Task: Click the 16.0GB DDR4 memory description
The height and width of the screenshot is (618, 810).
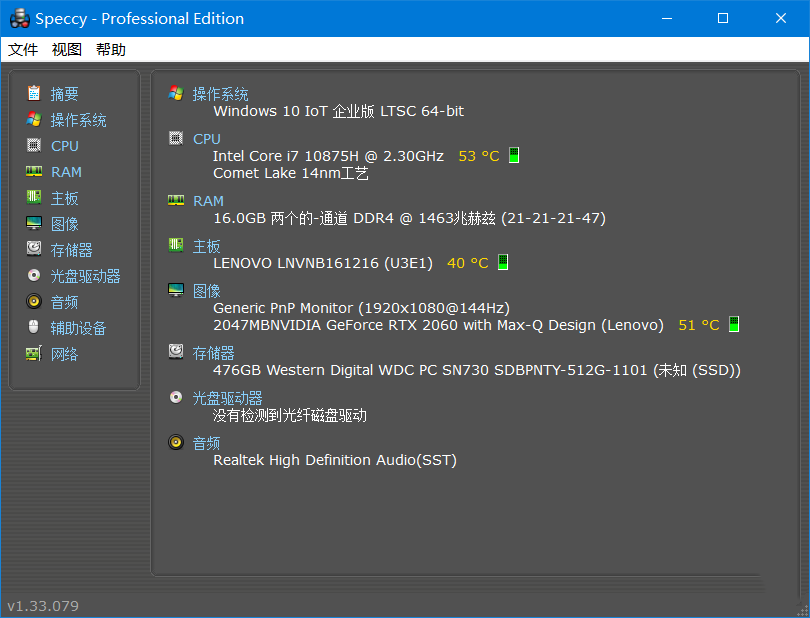Action: point(409,218)
